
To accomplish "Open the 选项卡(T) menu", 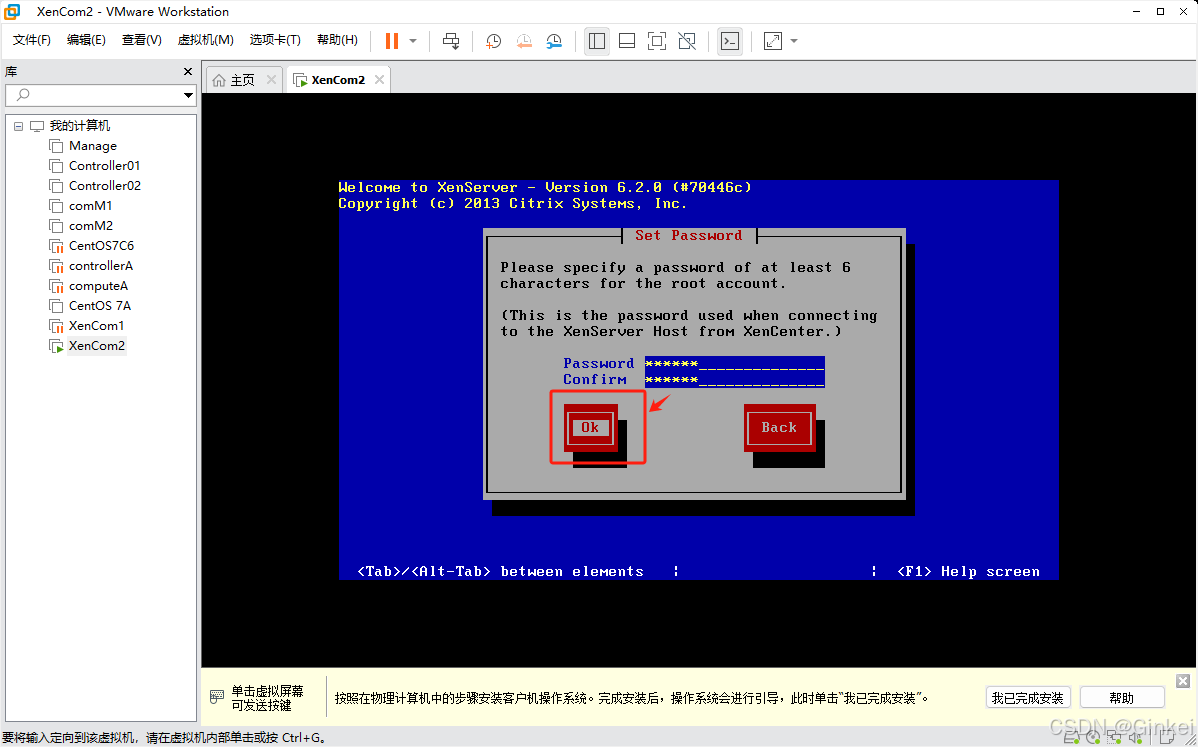I will pyautogui.click(x=275, y=40).
